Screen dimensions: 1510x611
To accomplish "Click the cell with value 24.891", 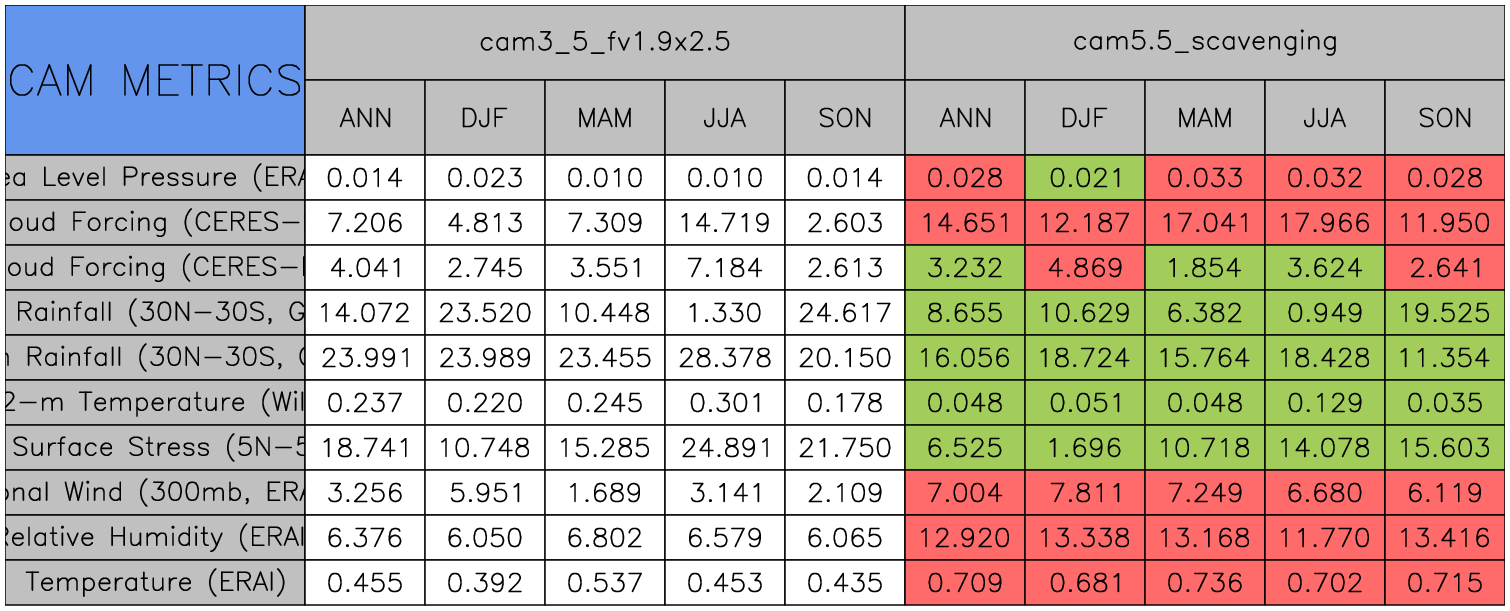I will 724,447.
